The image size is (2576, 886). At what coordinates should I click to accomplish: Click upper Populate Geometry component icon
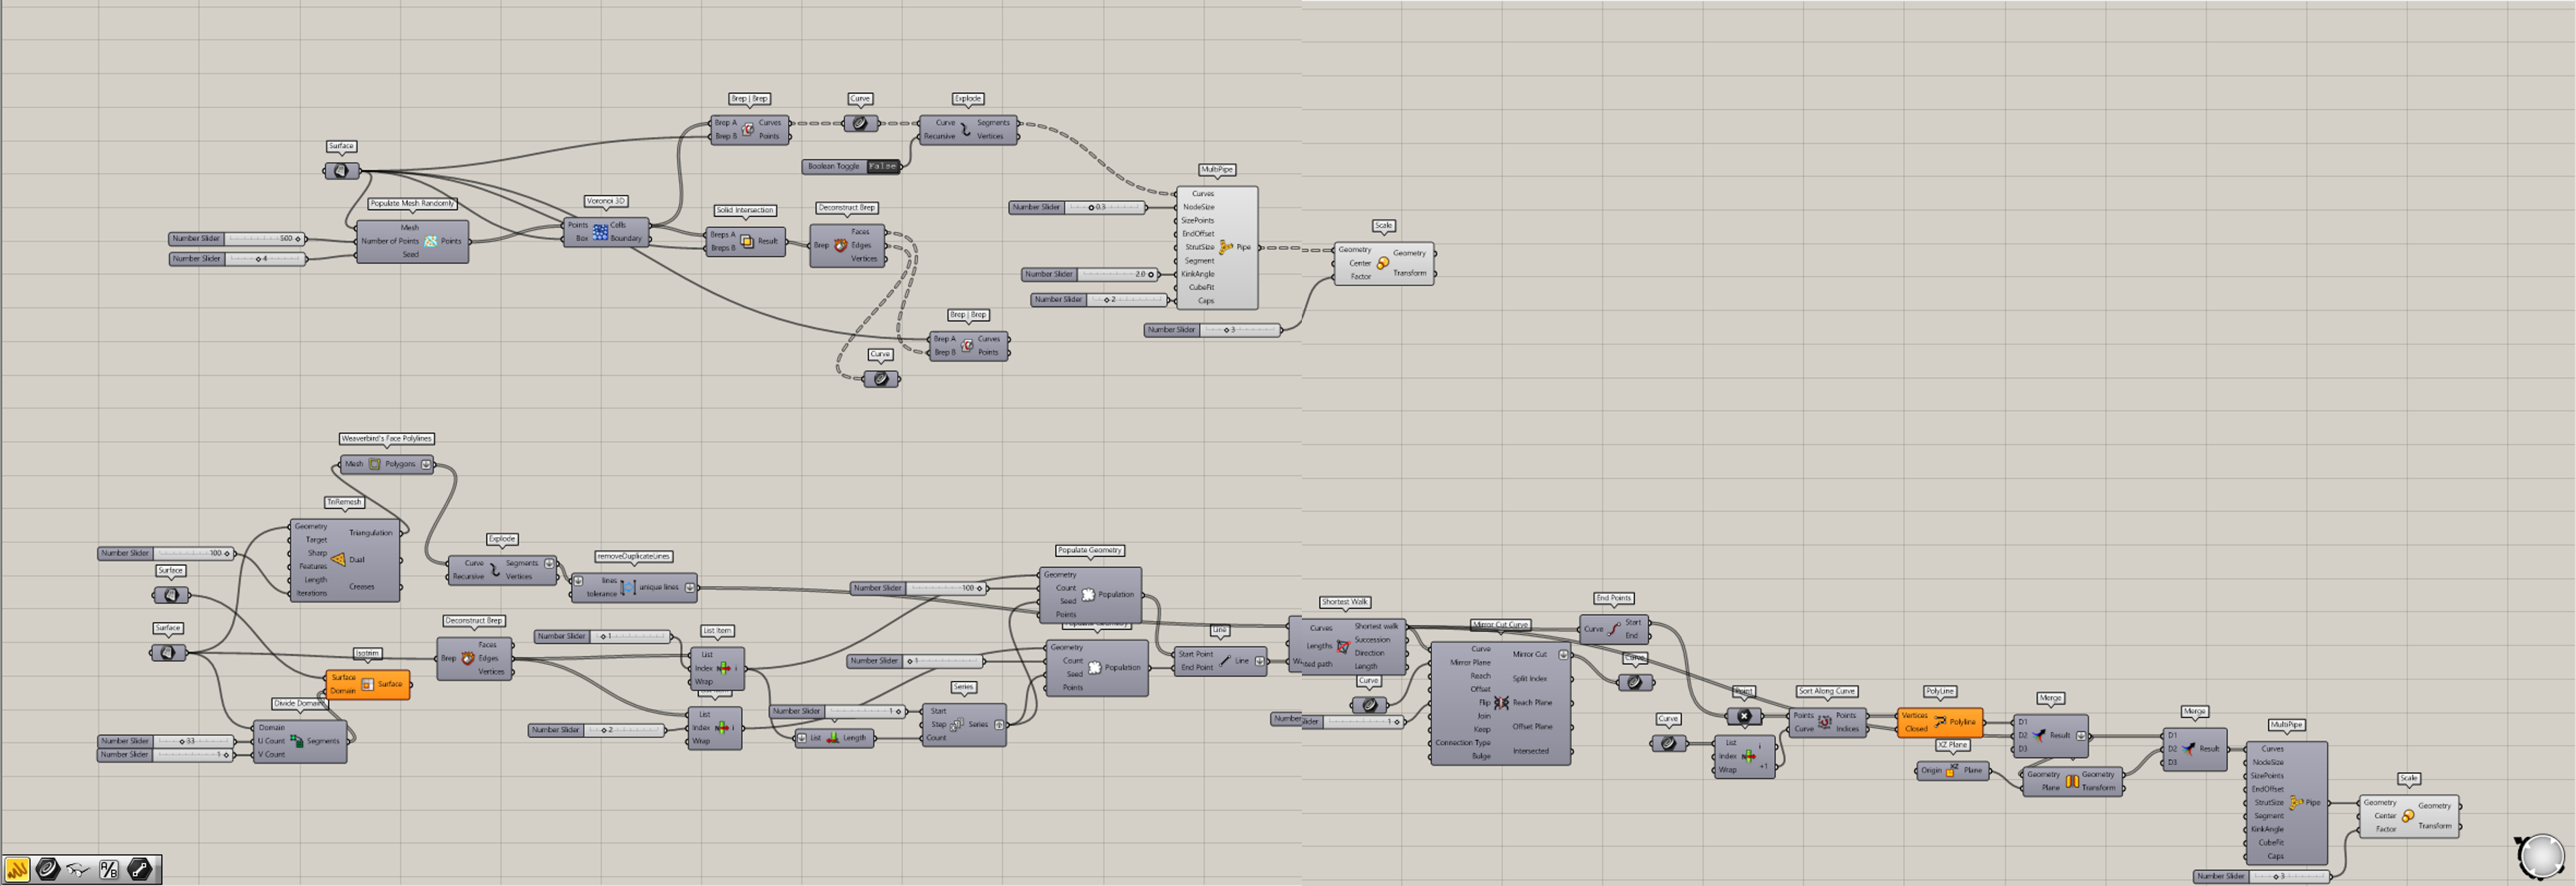pyautogui.click(x=1088, y=594)
